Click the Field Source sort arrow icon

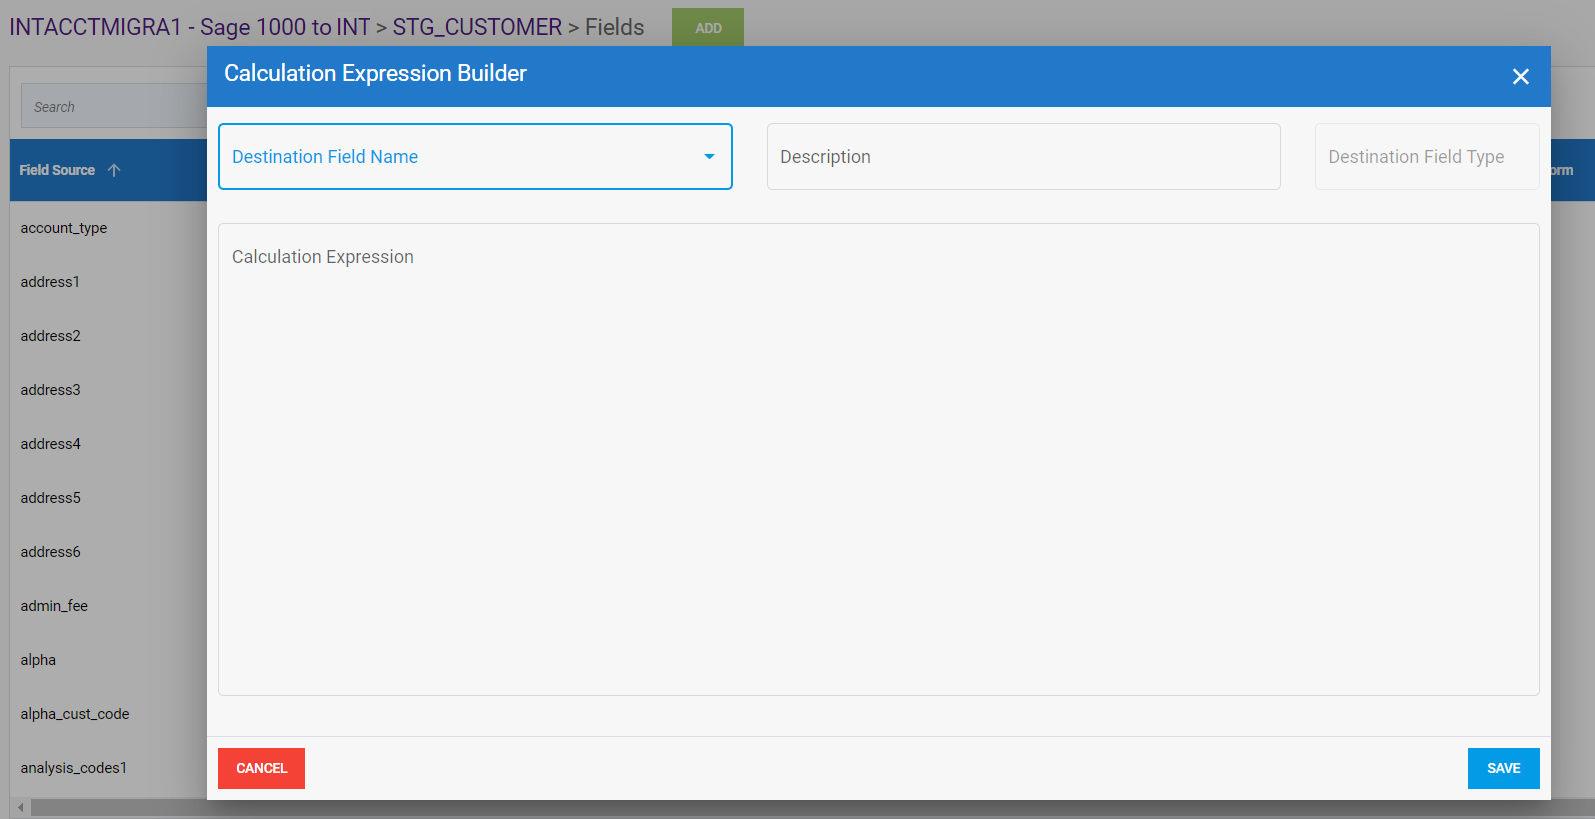114,170
